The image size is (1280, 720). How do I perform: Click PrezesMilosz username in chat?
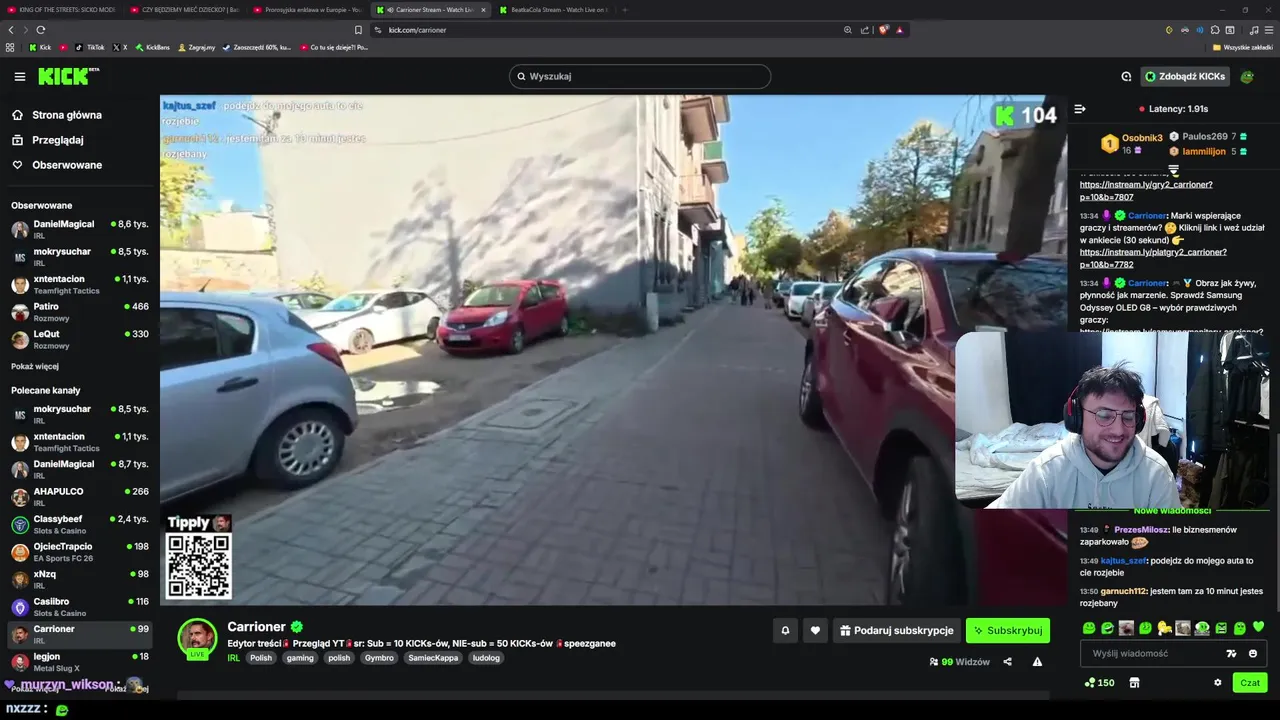coord(1140,530)
